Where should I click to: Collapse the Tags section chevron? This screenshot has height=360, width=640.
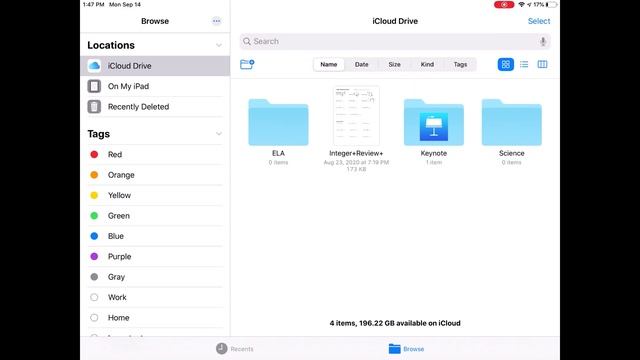tap(219, 134)
